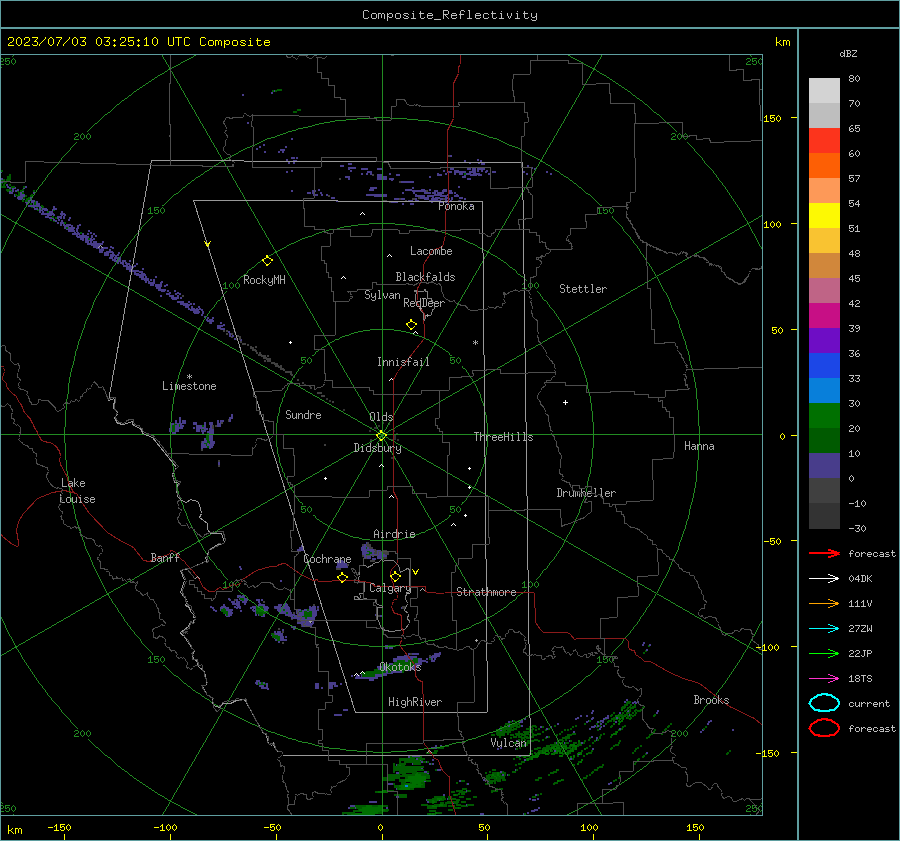This screenshot has height=841, width=900.
Task: Click the Brooks label
Action: coord(711,700)
